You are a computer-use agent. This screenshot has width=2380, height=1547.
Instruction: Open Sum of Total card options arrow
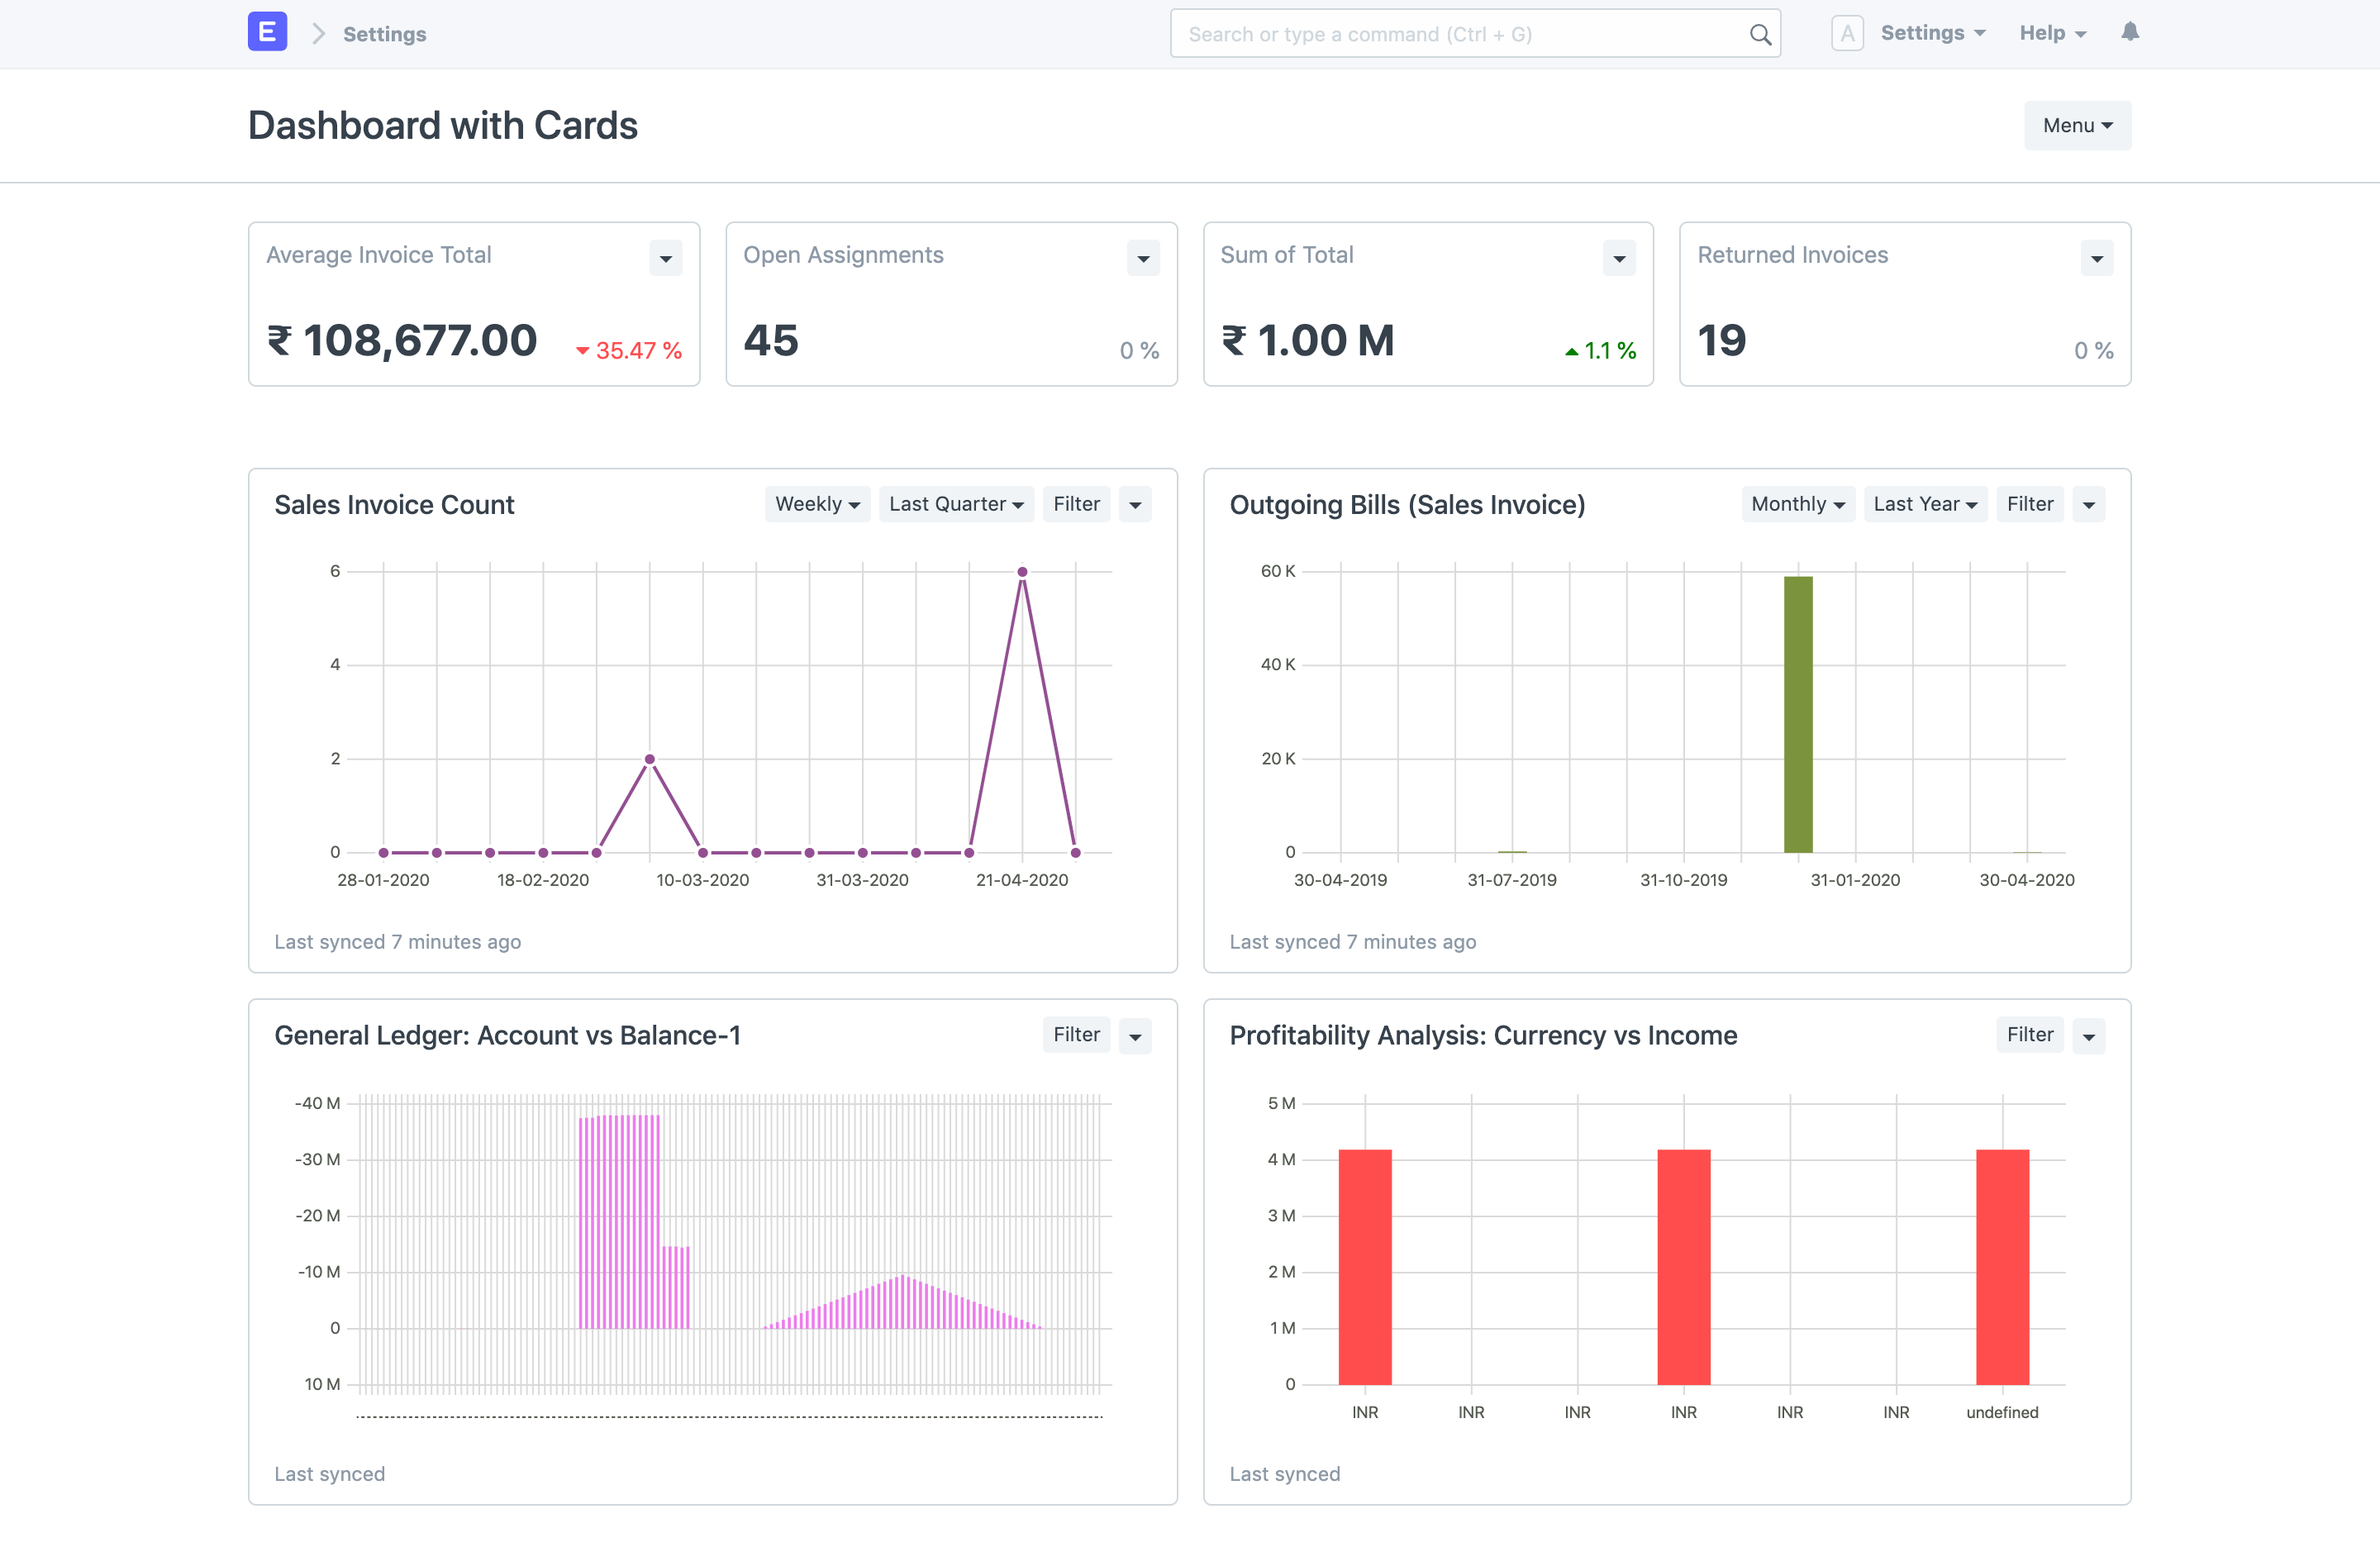1619,258
